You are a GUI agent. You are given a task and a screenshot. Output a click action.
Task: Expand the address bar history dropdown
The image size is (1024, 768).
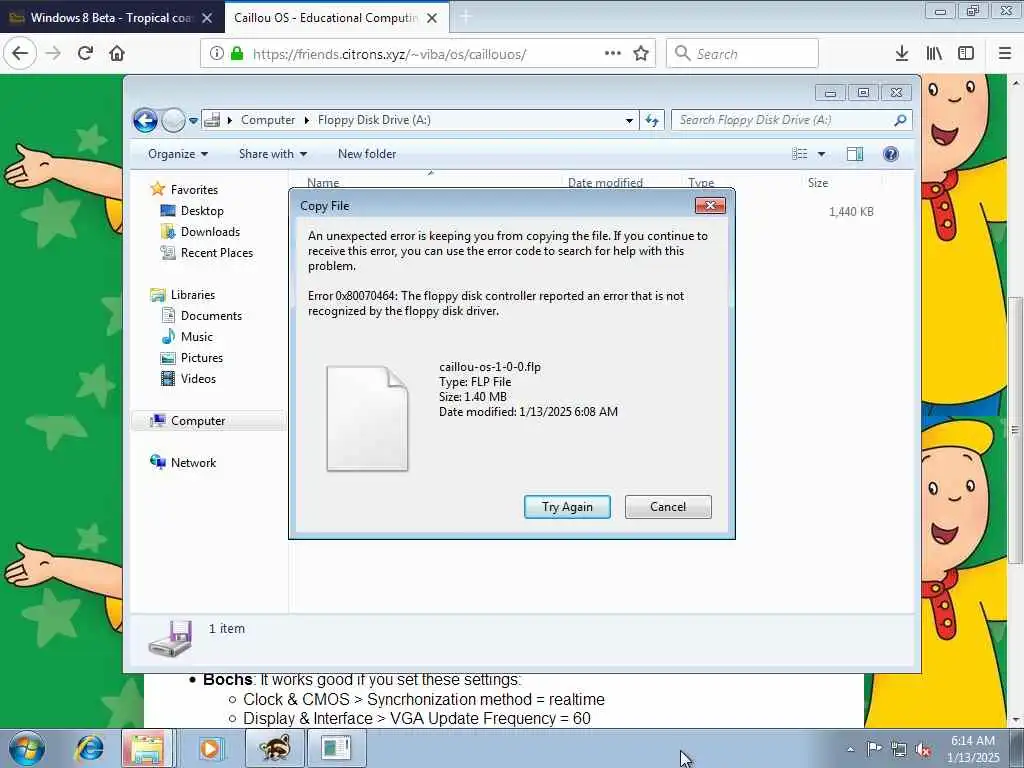[x=629, y=120]
